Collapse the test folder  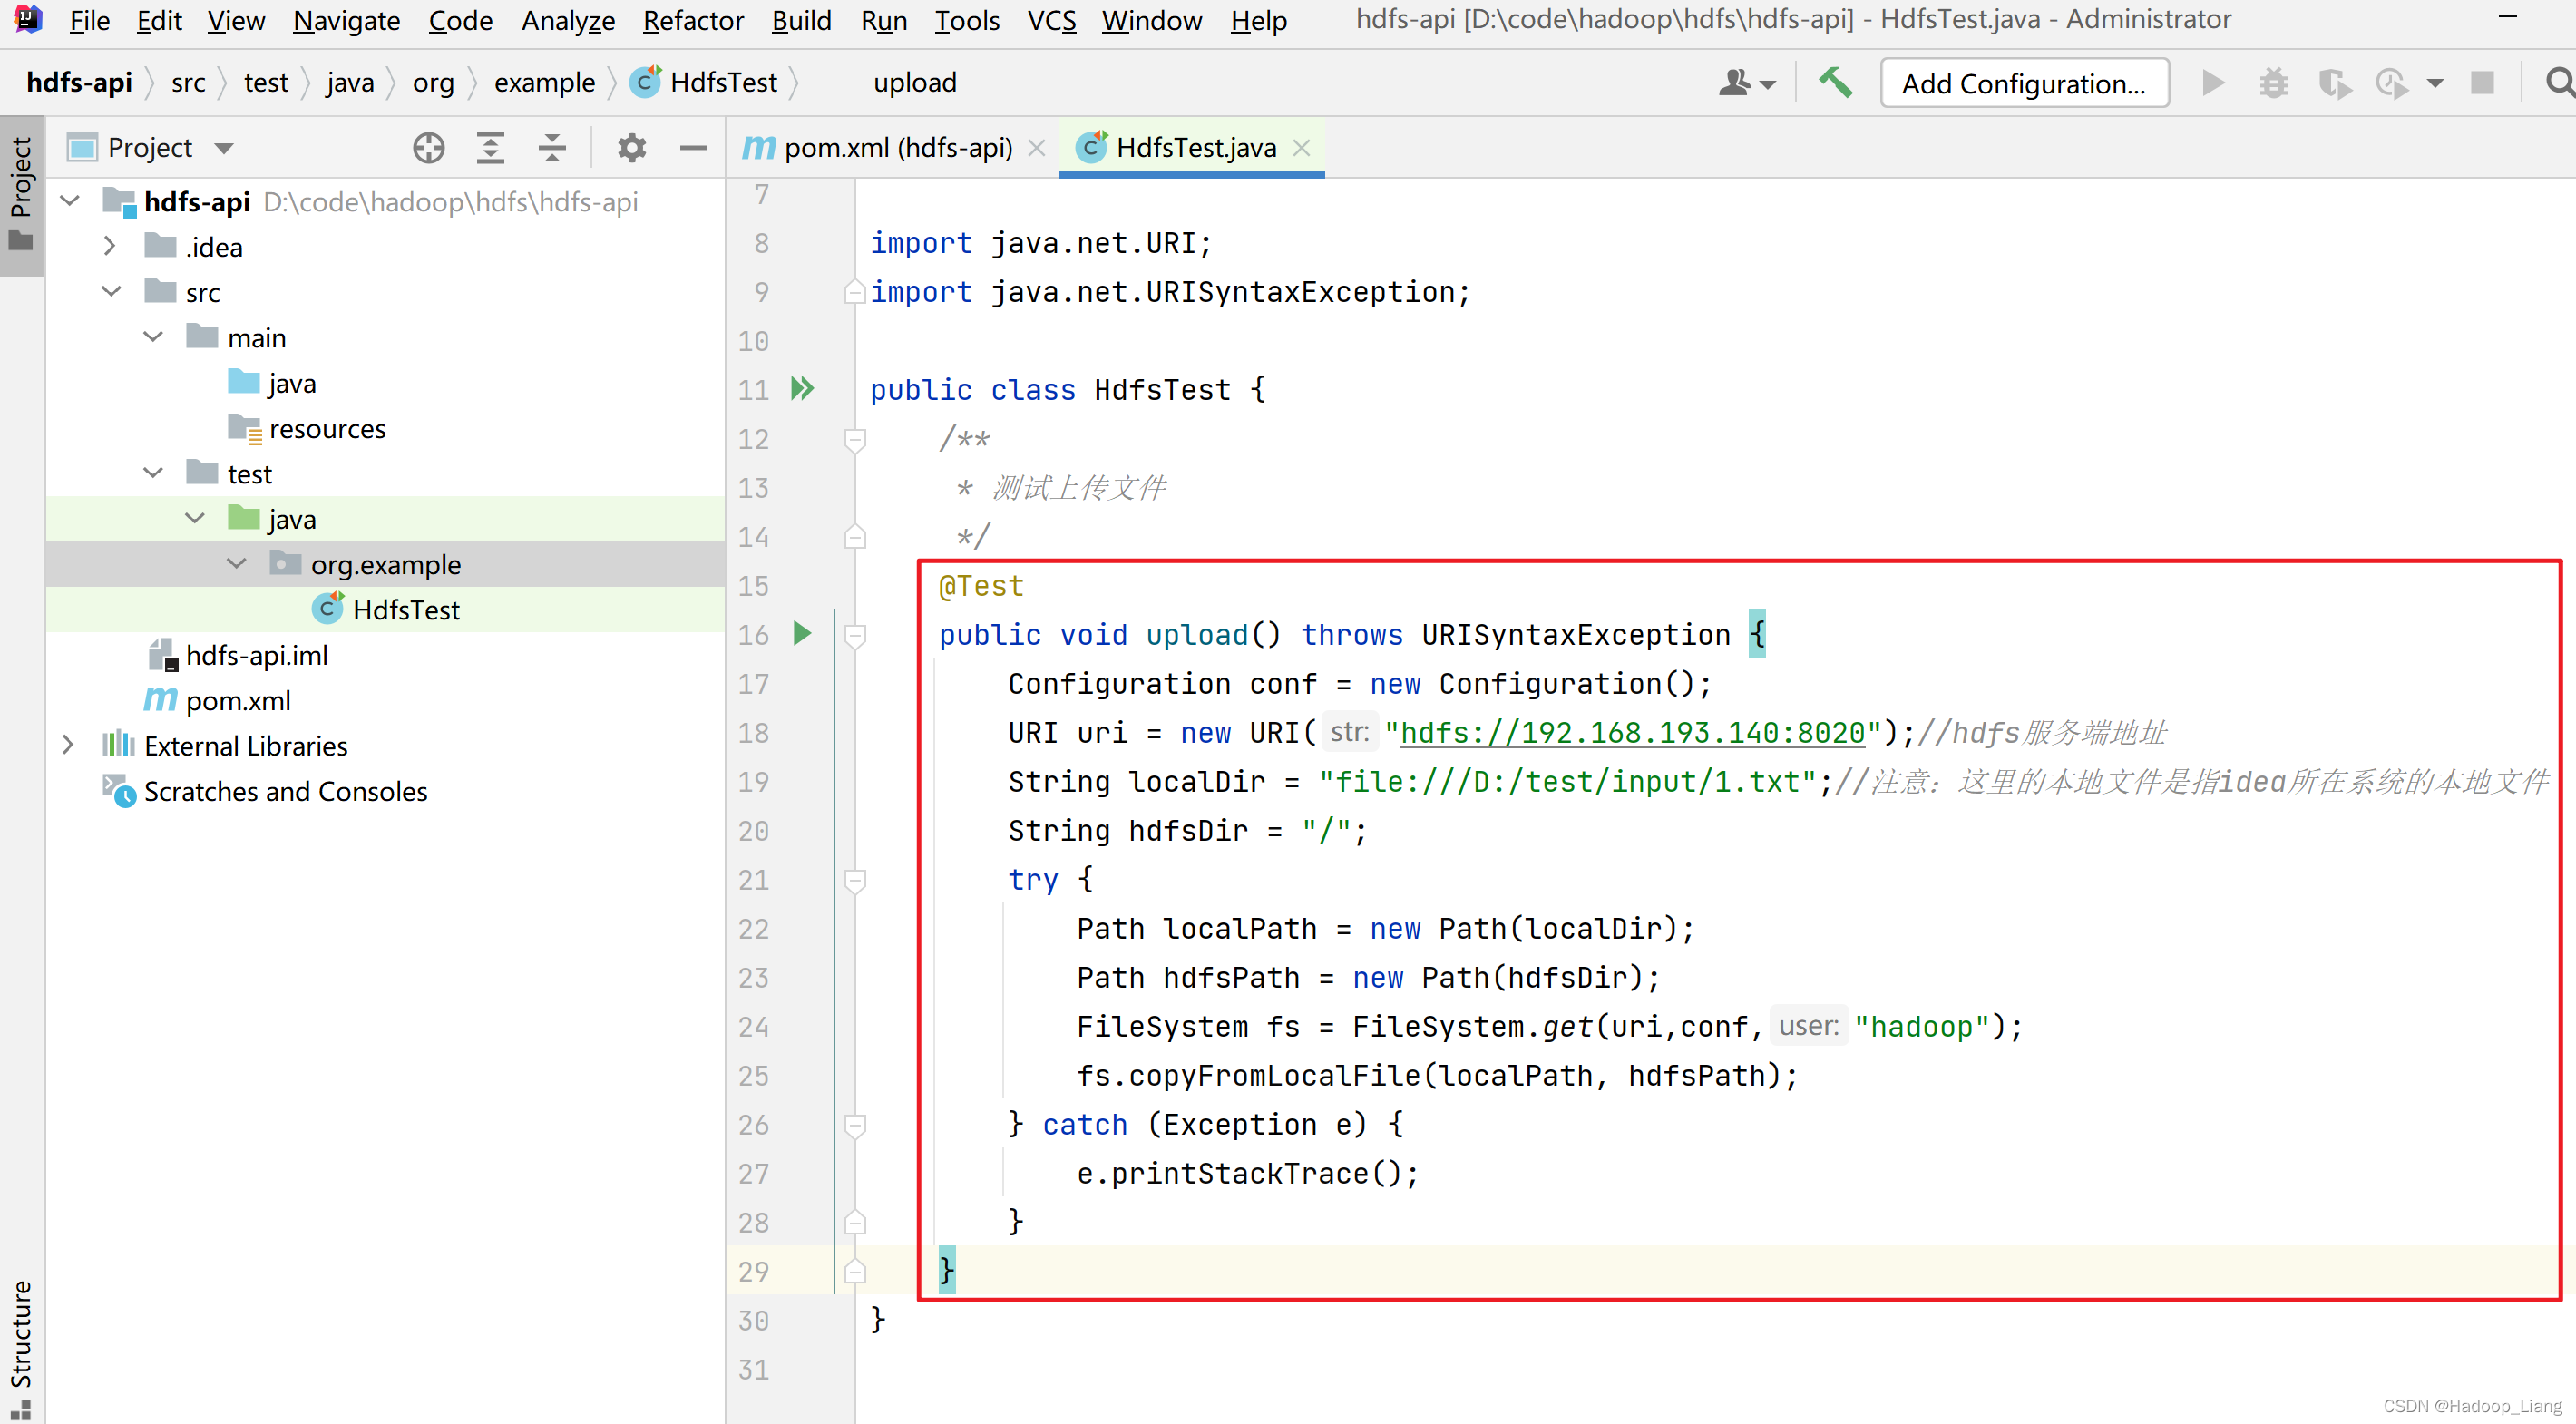(153, 473)
